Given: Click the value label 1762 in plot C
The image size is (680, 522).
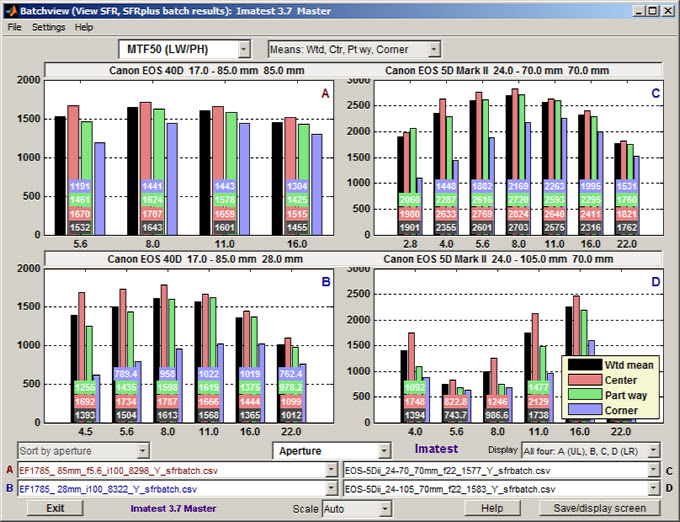Looking at the screenshot, I should (627, 228).
